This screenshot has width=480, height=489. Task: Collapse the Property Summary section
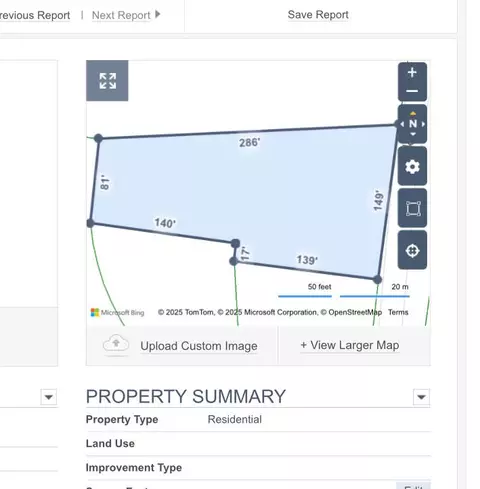421,397
